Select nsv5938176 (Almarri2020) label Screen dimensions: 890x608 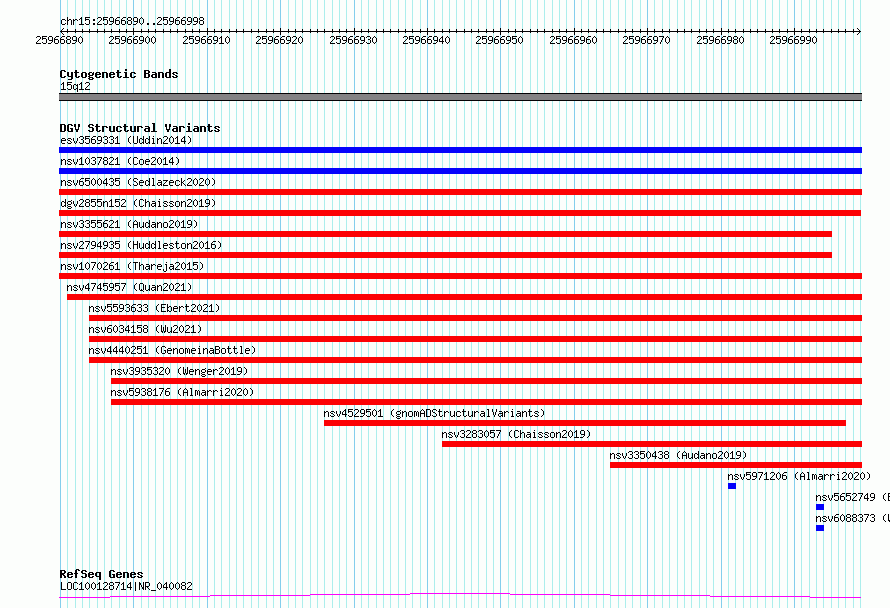[x=182, y=392]
